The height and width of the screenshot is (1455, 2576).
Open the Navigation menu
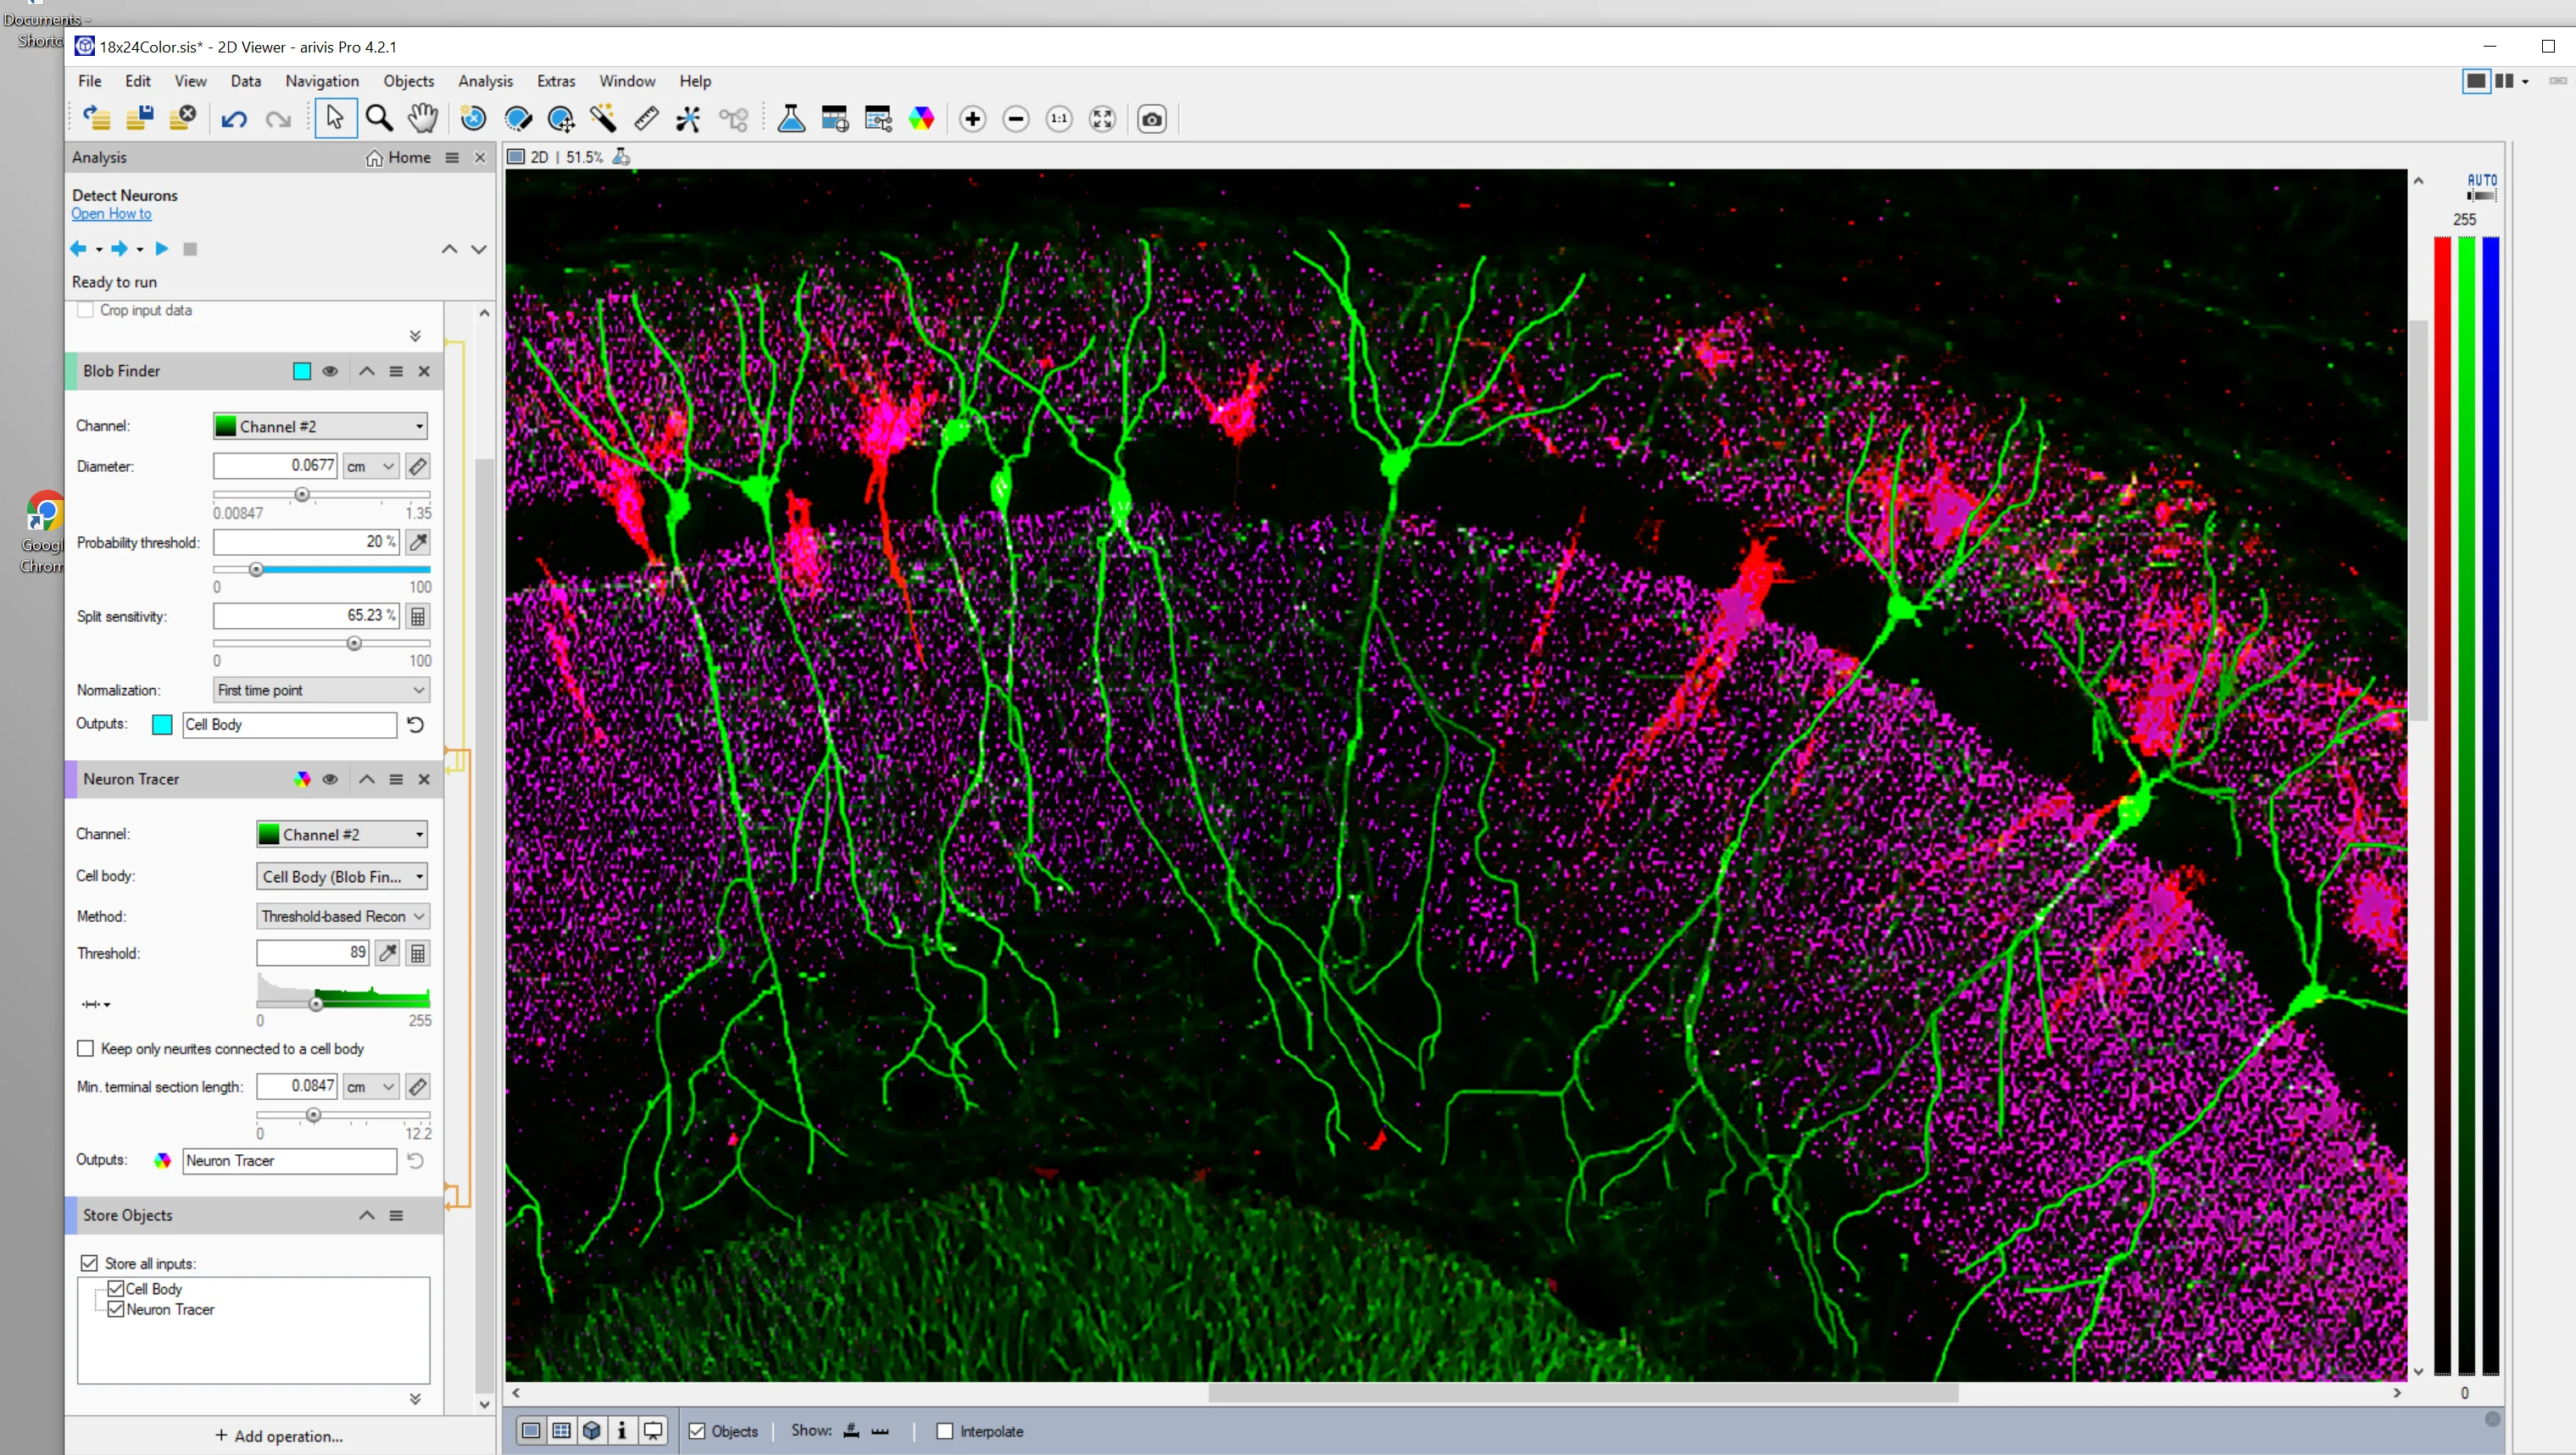point(322,81)
